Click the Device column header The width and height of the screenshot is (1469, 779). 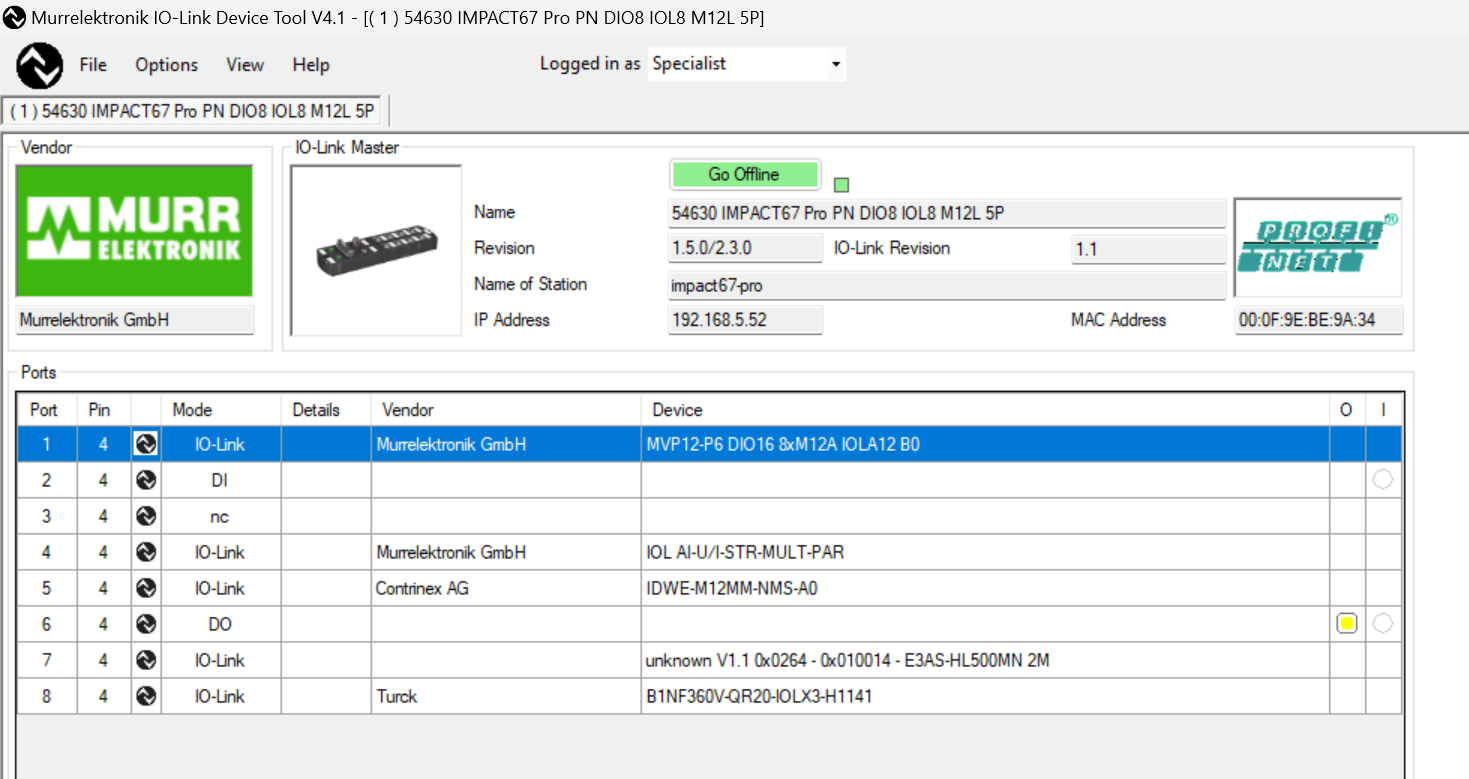coord(985,410)
